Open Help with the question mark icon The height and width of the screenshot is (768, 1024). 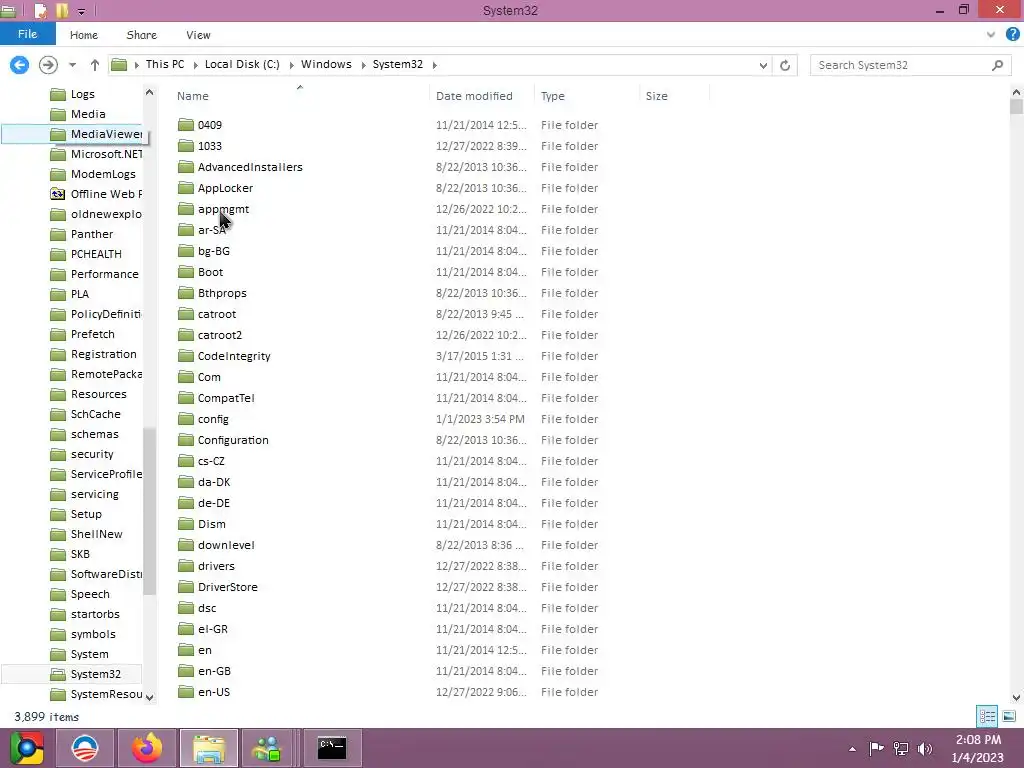coord(1012,34)
